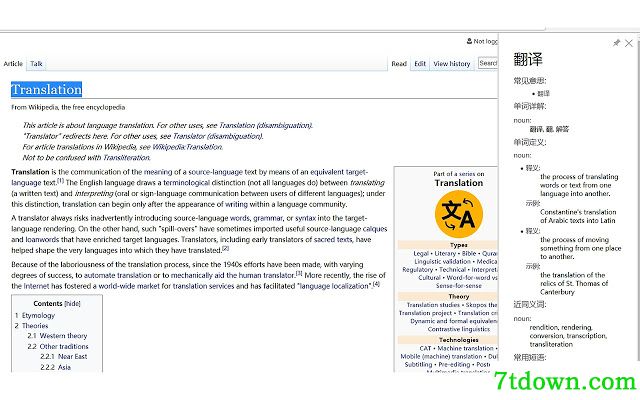Open the Transliteration hatnote link

(x=127, y=158)
